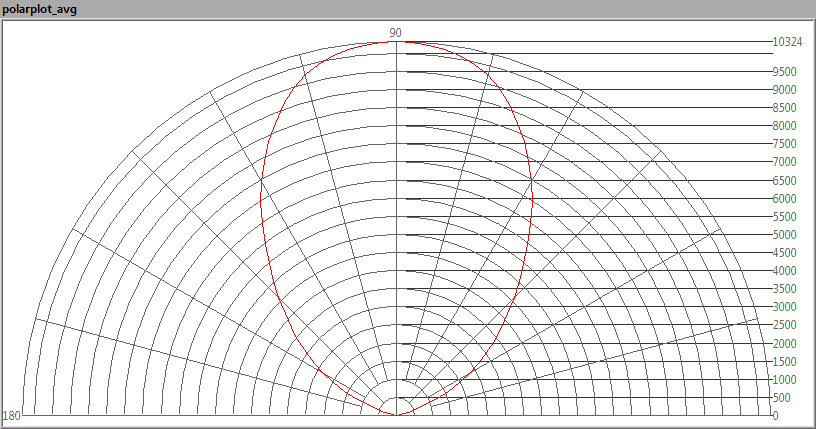Click the 9000 radial scale label

[x=784, y=90]
